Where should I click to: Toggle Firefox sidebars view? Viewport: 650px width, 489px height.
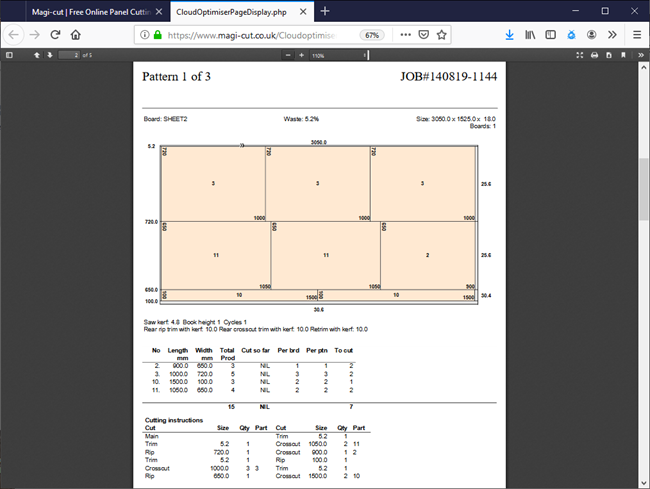coord(550,34)
